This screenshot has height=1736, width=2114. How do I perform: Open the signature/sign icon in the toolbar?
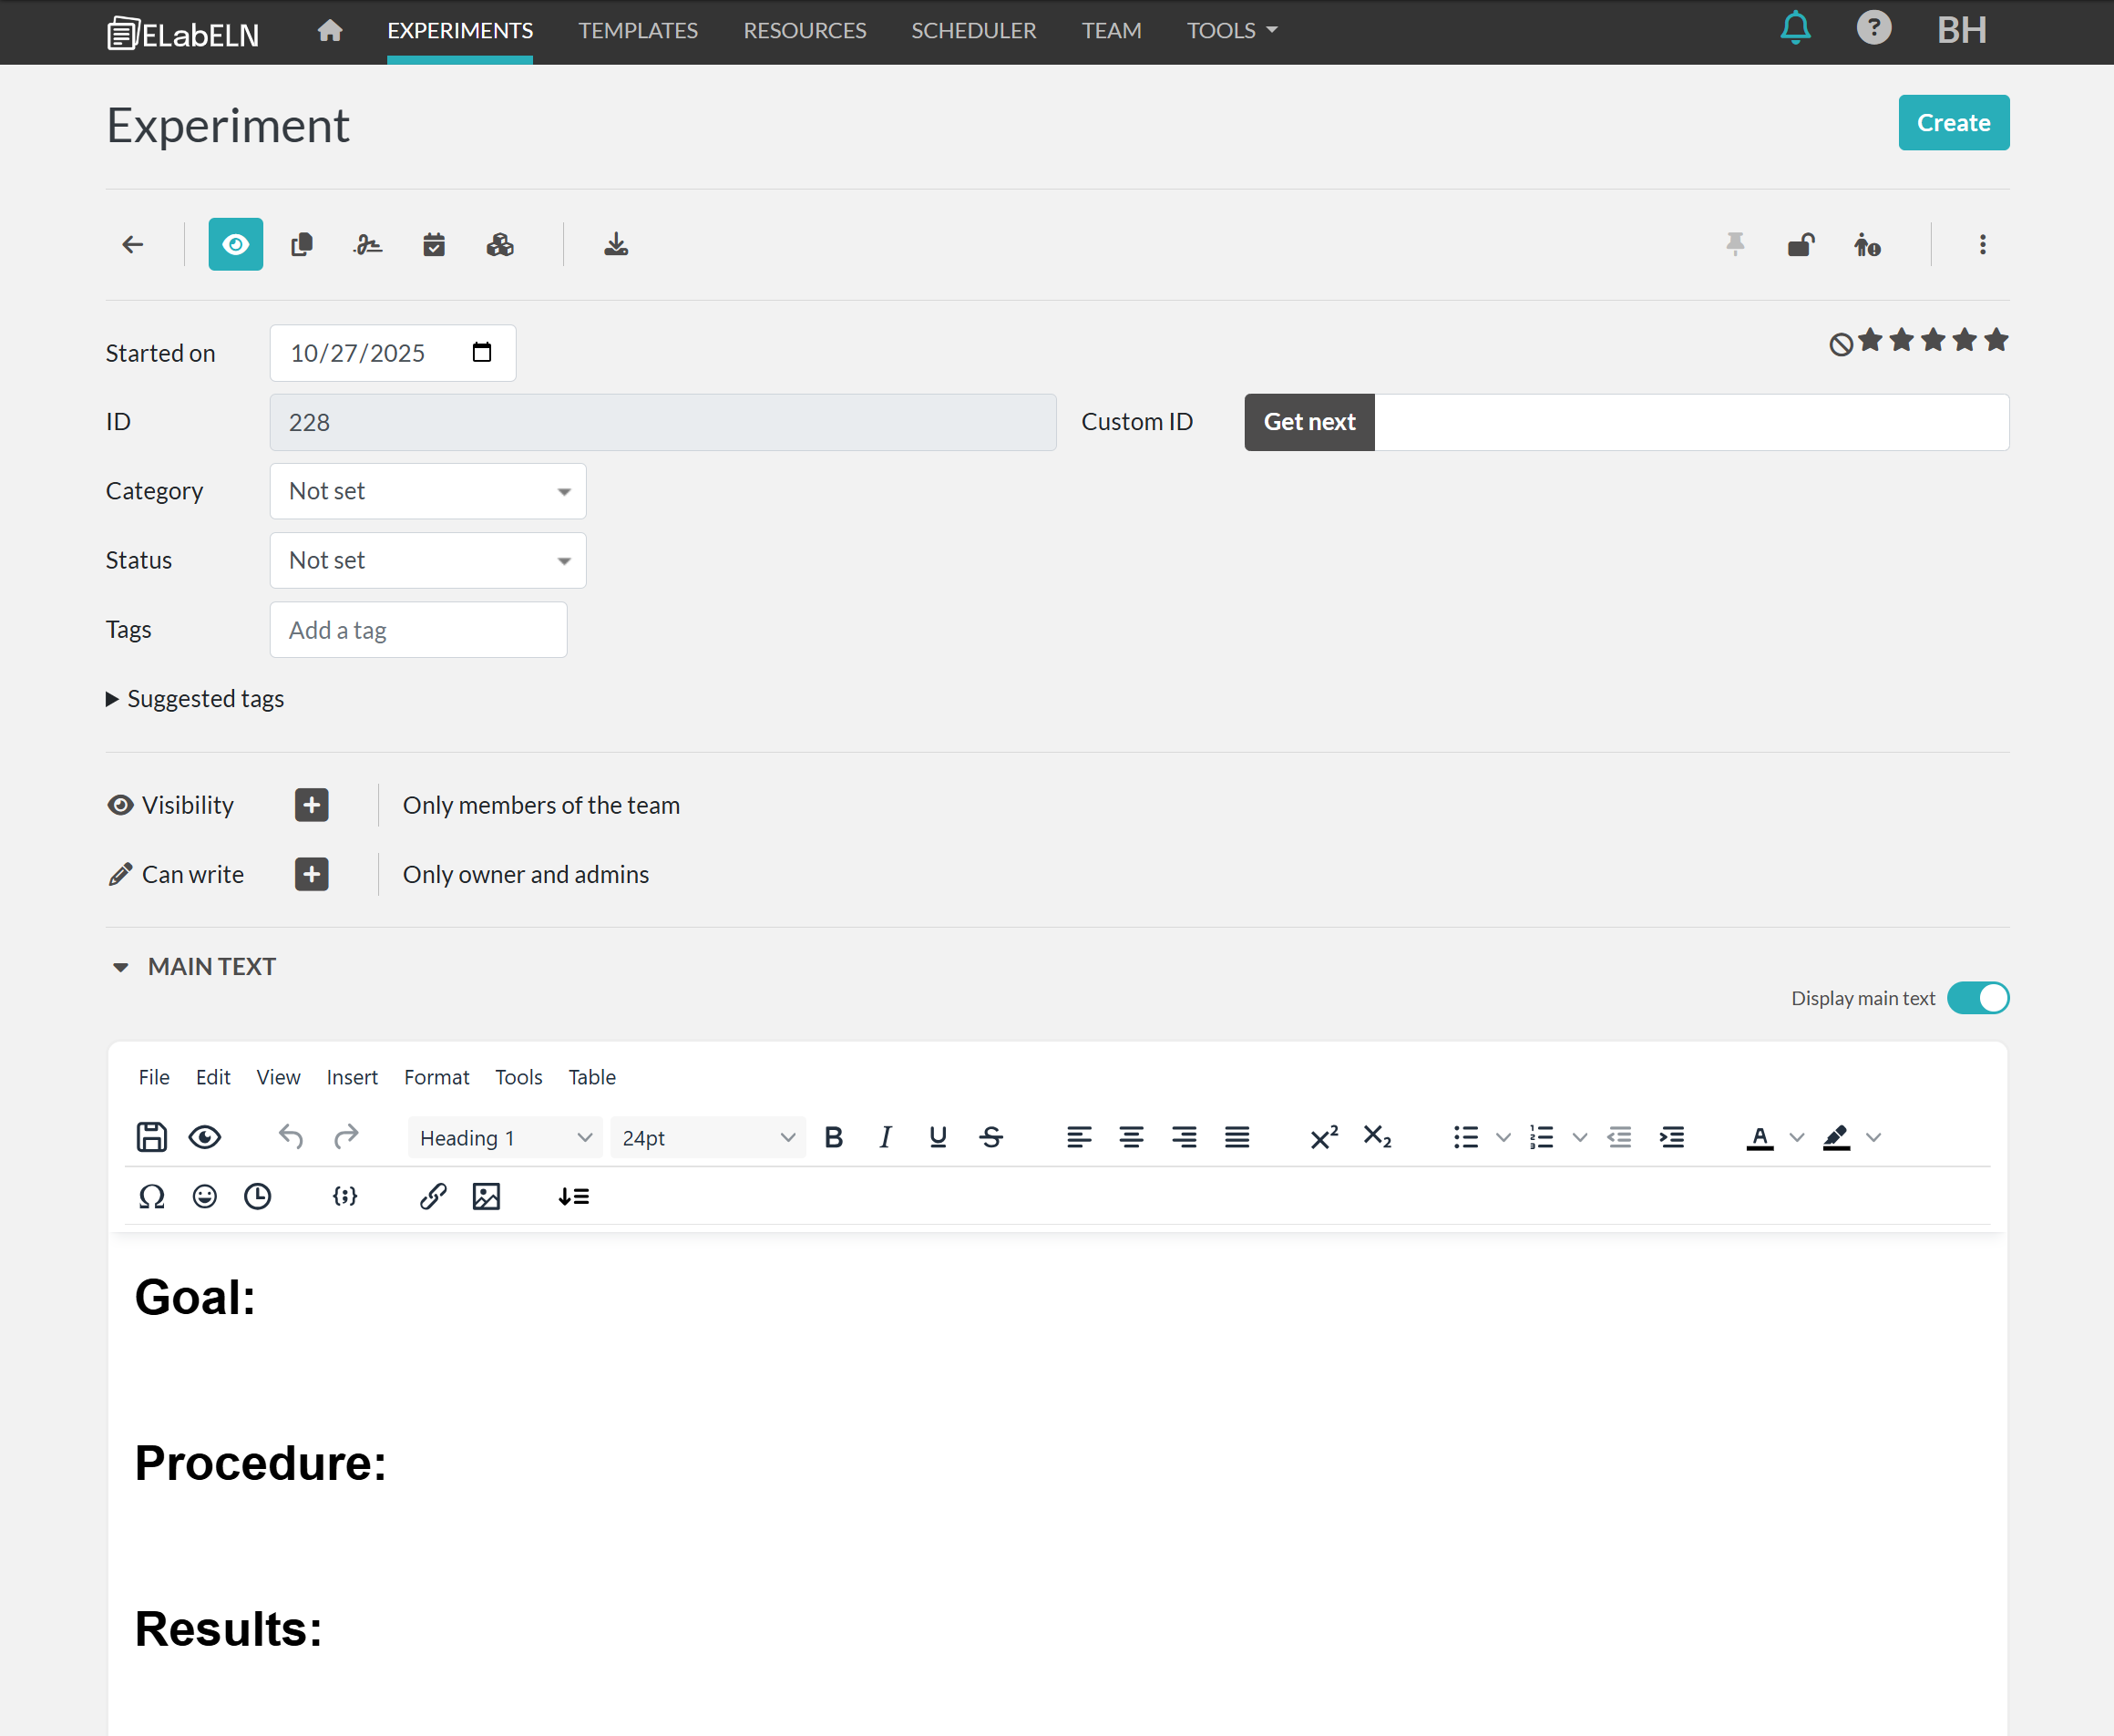pyautogui.click(x=368, y=244)
